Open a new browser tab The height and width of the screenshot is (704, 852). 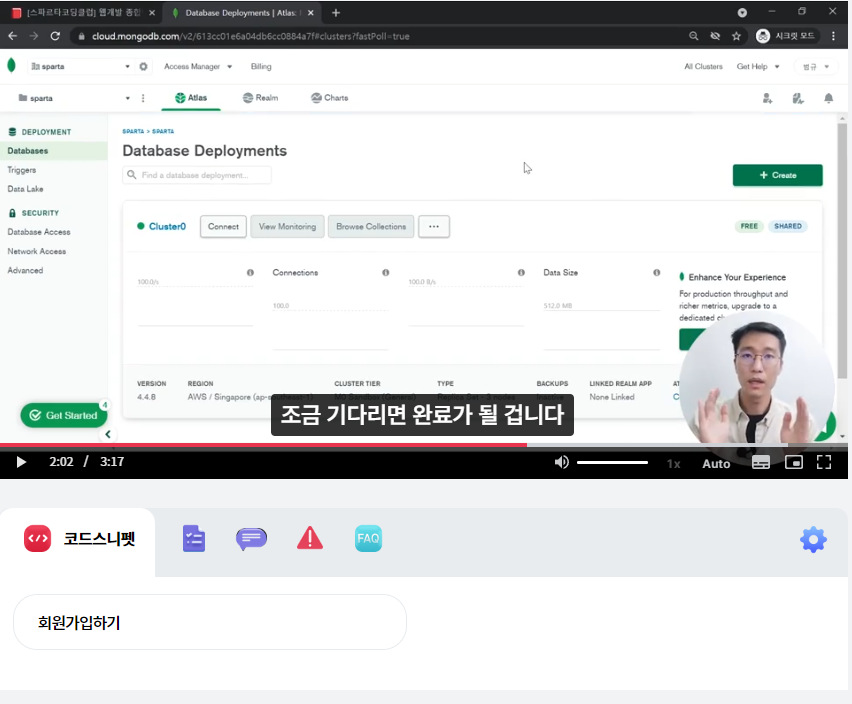click(x=336, y=12)
